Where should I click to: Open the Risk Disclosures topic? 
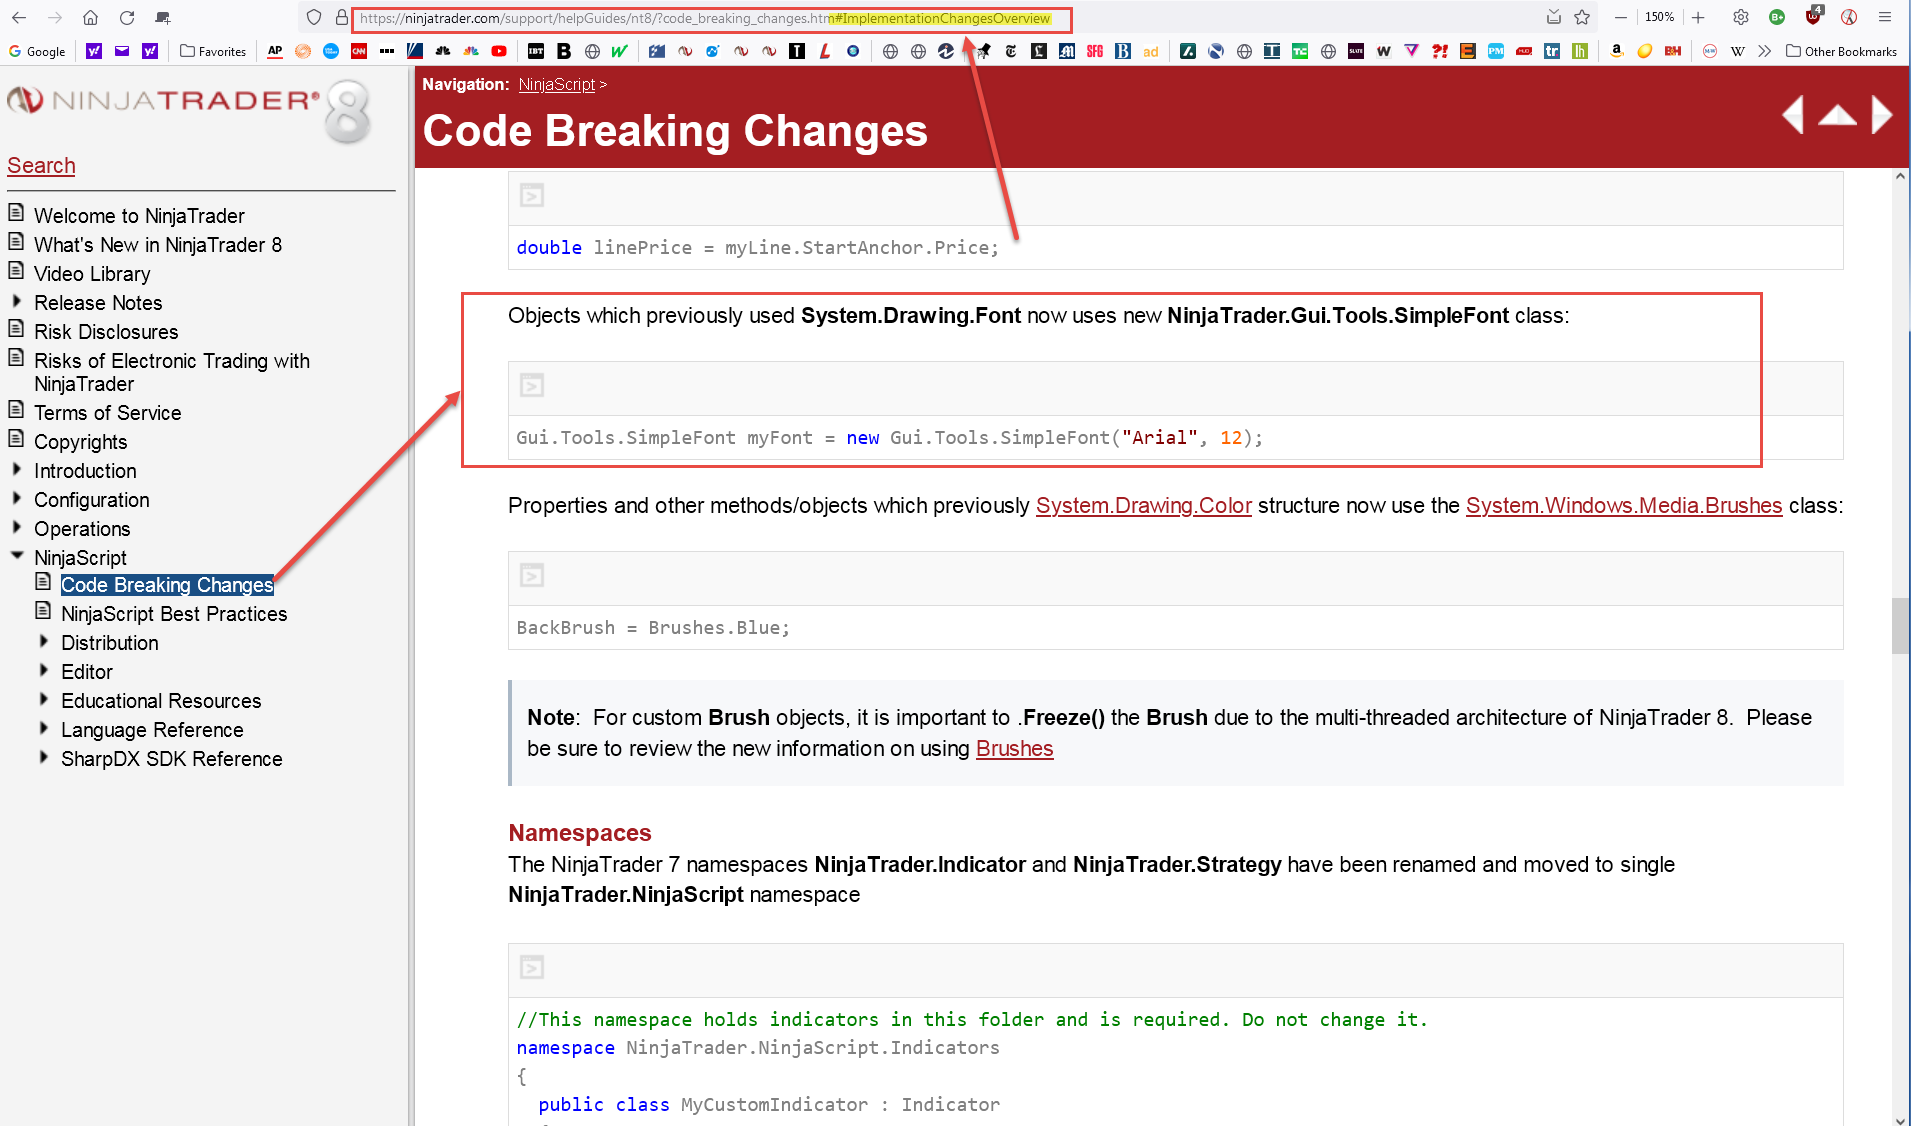(106, 332)
